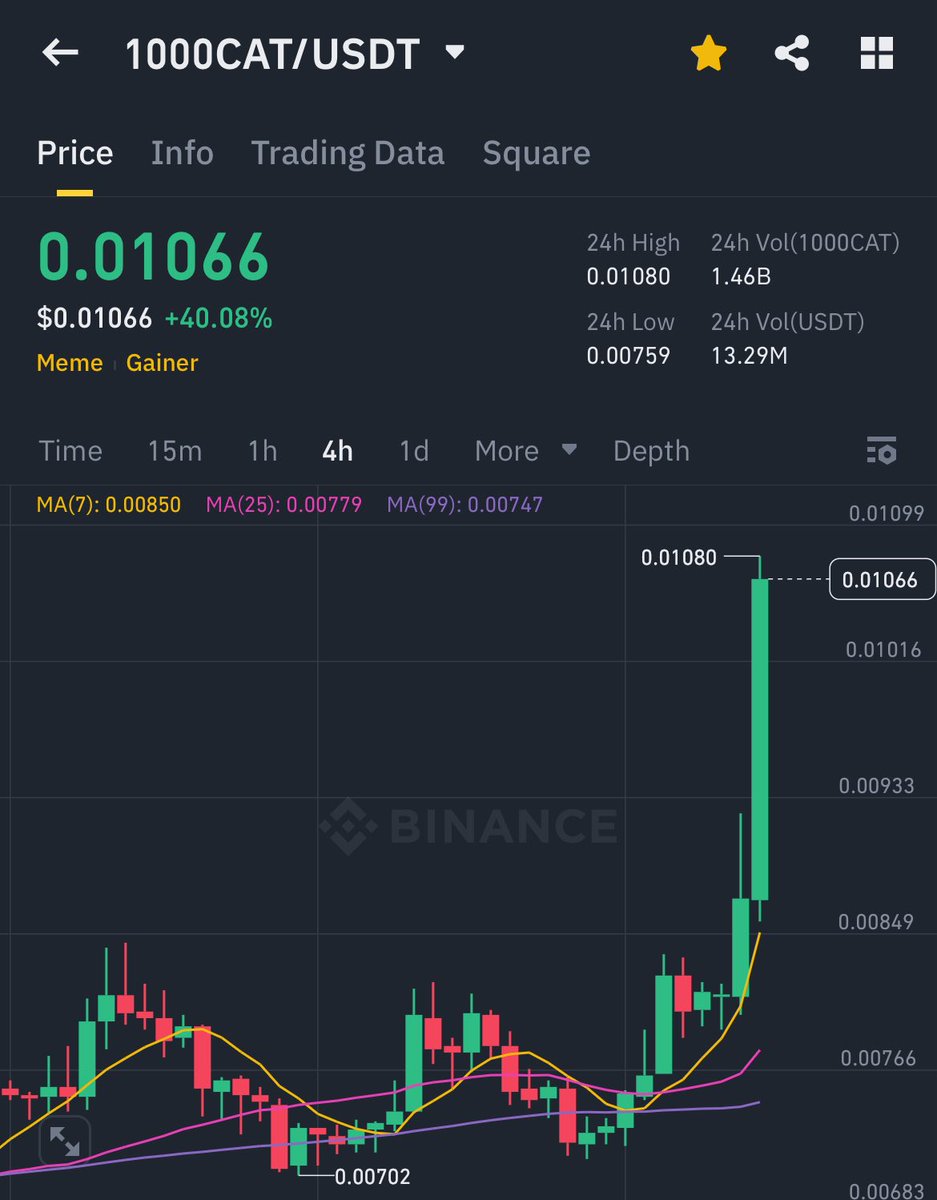Screen dimensions: 937x1200
Task: Tap the 0.01080 high label on chart
Action: point(679,557)
